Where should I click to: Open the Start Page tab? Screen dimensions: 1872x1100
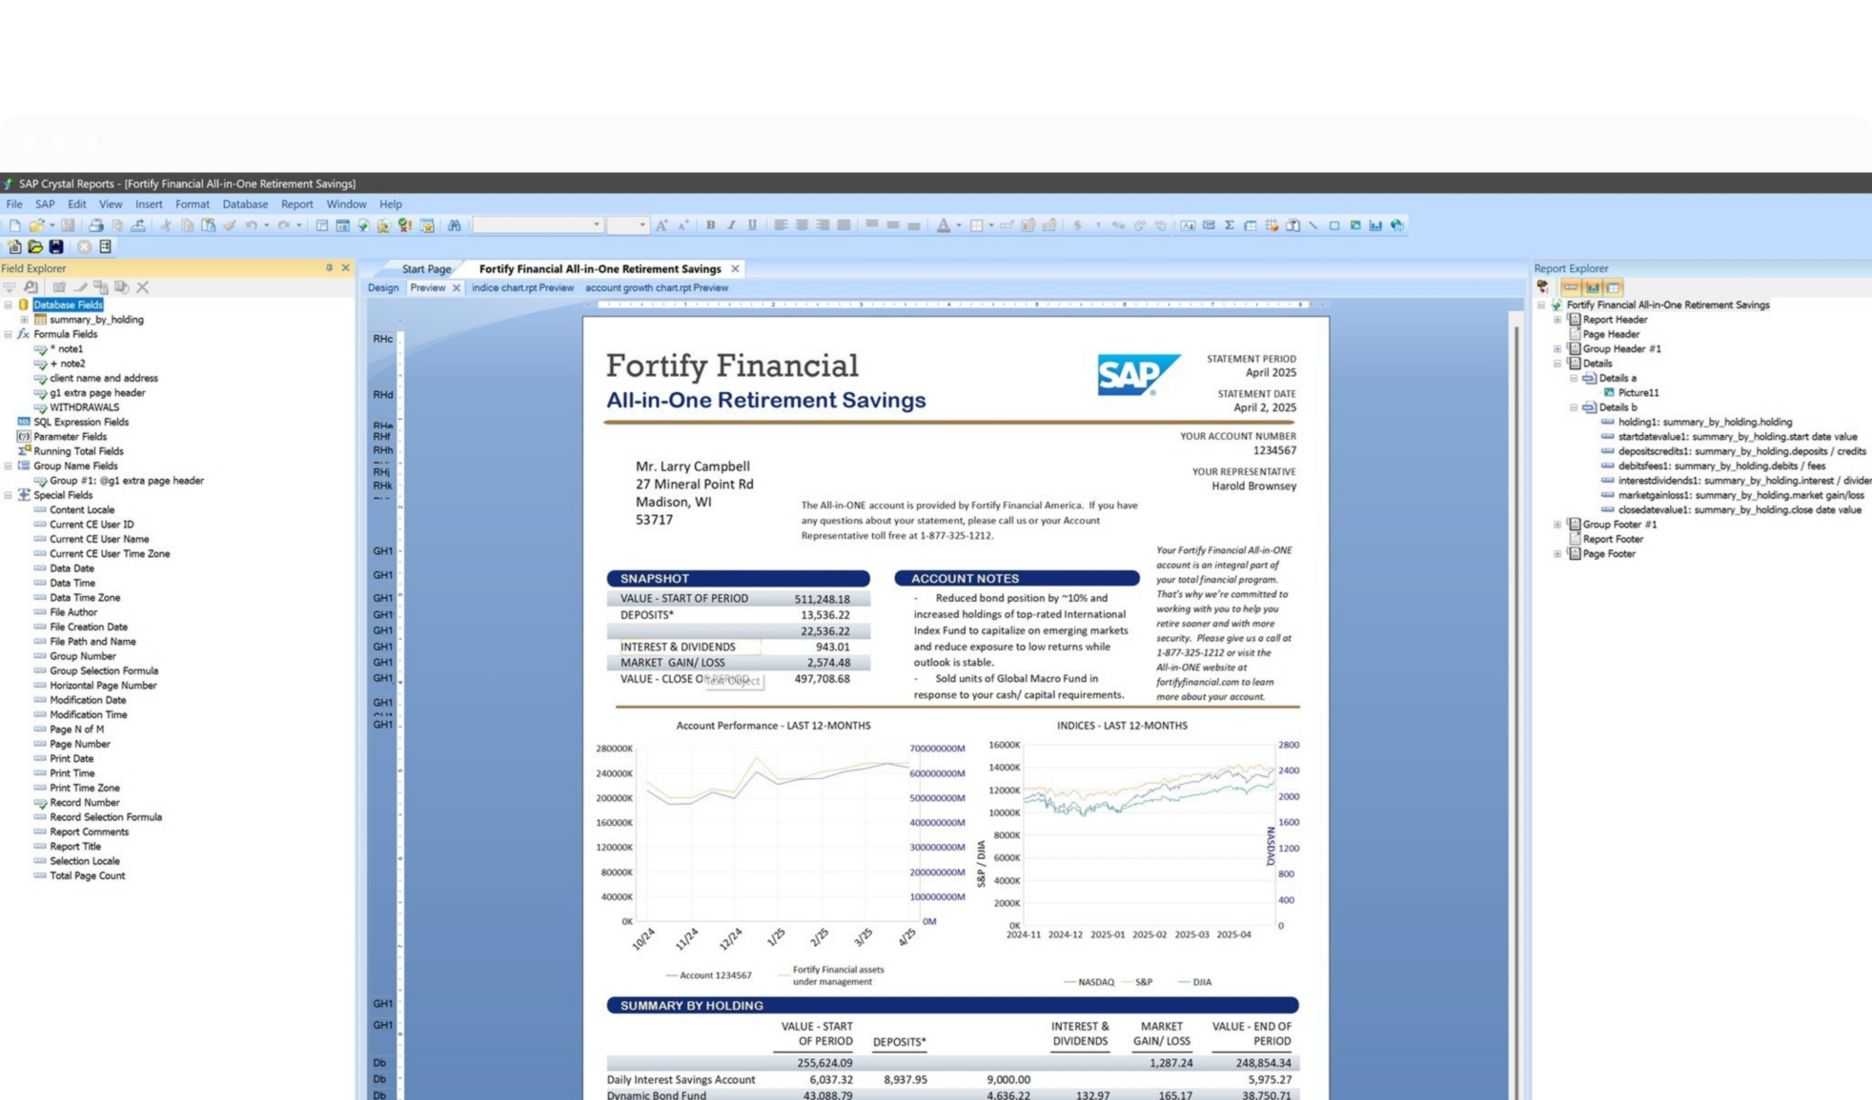[x=426, y=269]
